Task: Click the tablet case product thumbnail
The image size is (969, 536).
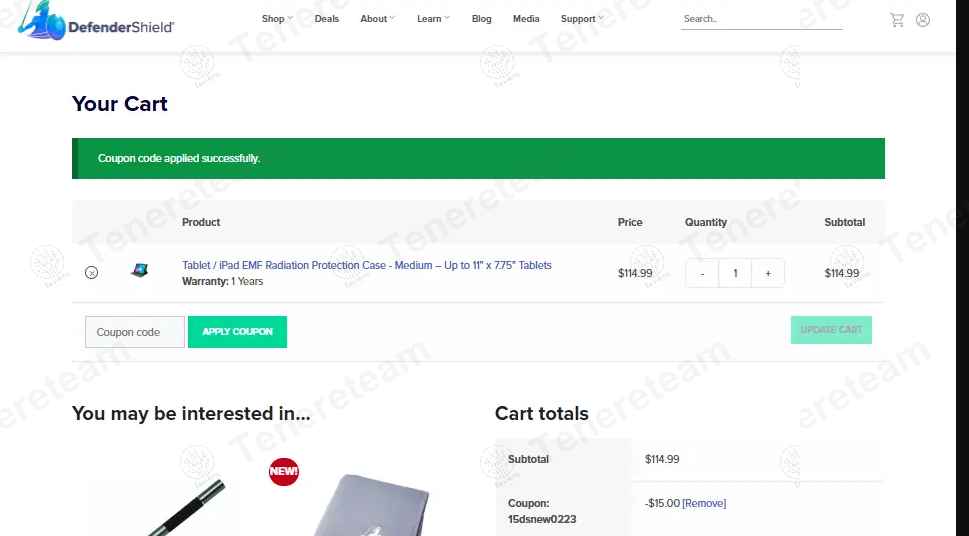Action: [140, 271]
